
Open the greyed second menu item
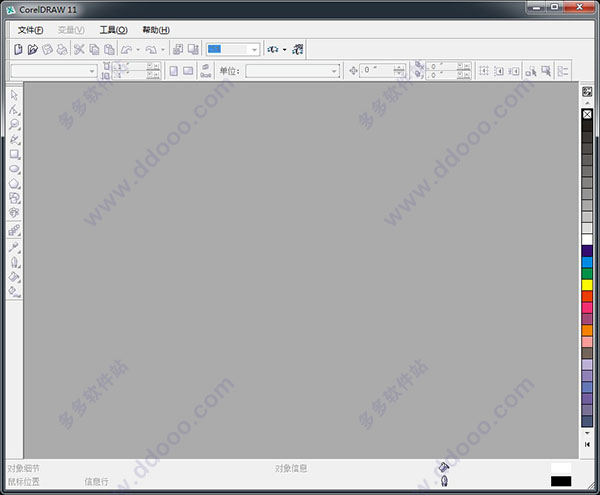71,30
